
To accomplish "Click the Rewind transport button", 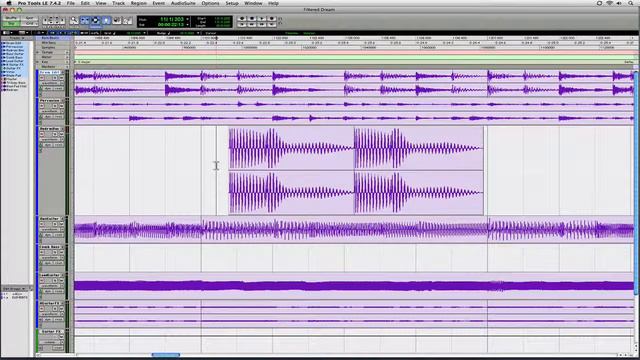I will (x=252, y=24).
